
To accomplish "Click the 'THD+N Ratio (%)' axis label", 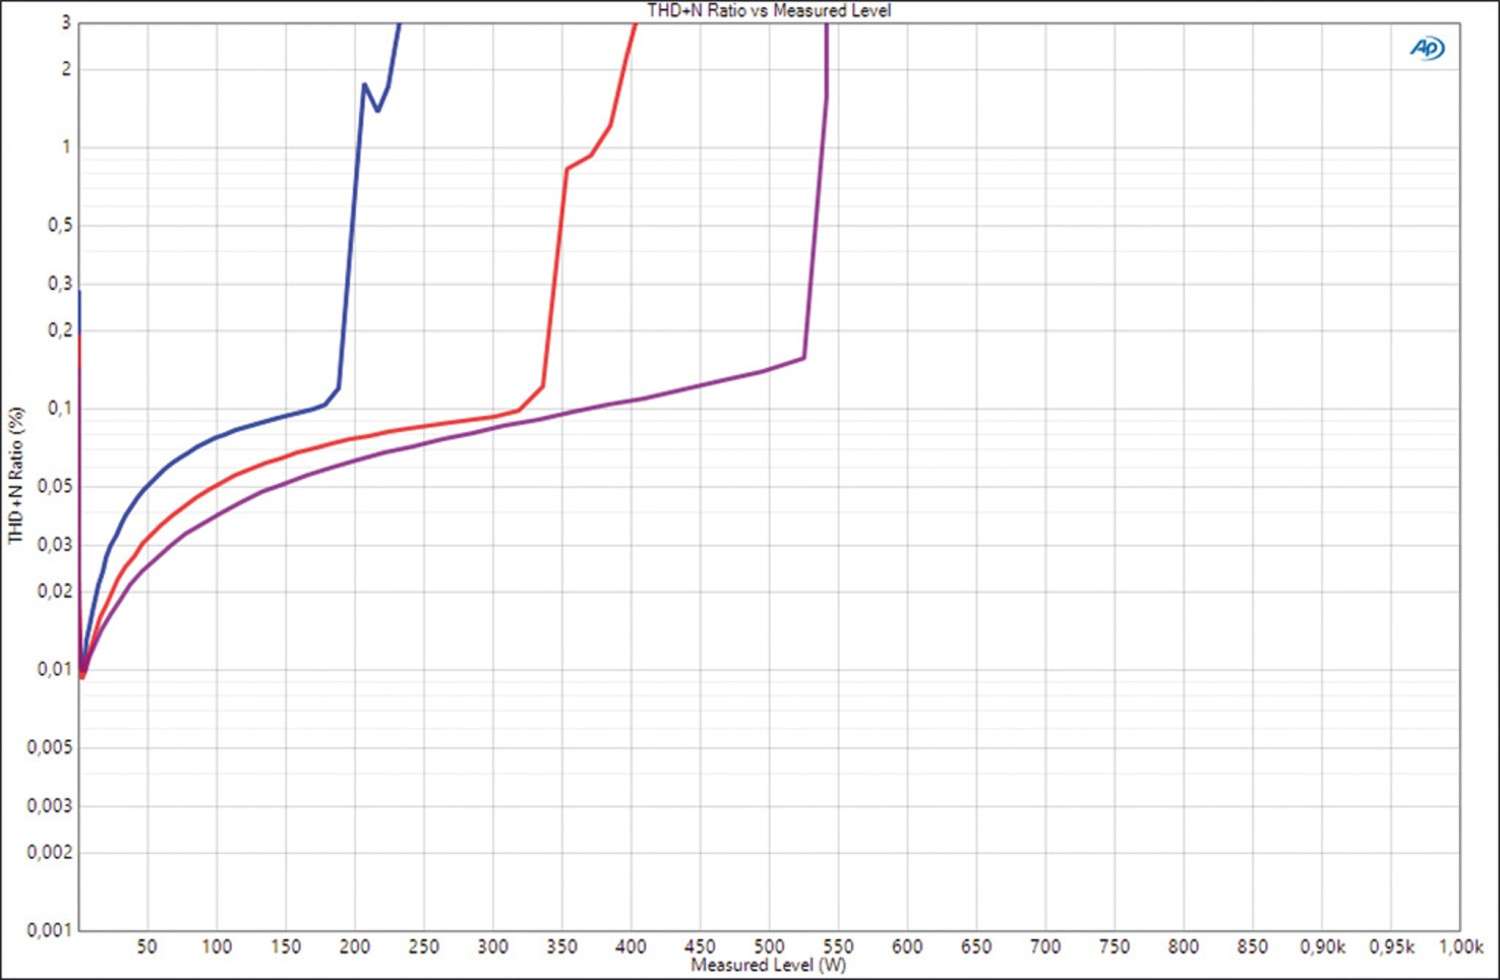I will tap(15, 475).
